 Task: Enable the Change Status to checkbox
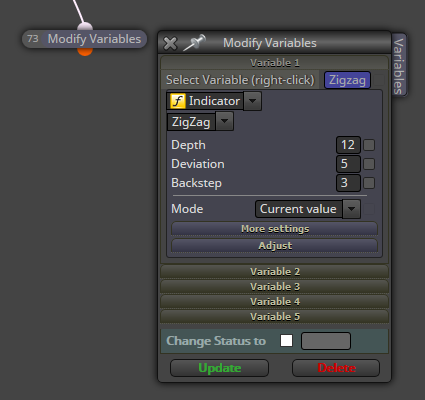[x=287, y=341]
